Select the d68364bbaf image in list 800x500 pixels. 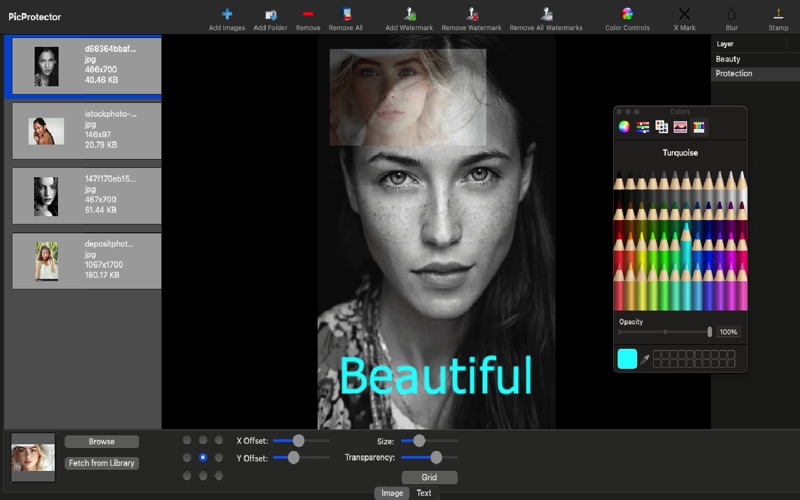point(87,66)
